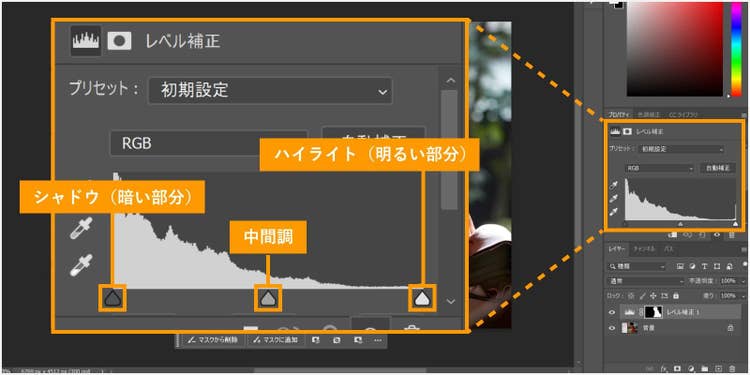Click inside the red color picker field
The image size is (750, 375).
(x=675, y=49)
